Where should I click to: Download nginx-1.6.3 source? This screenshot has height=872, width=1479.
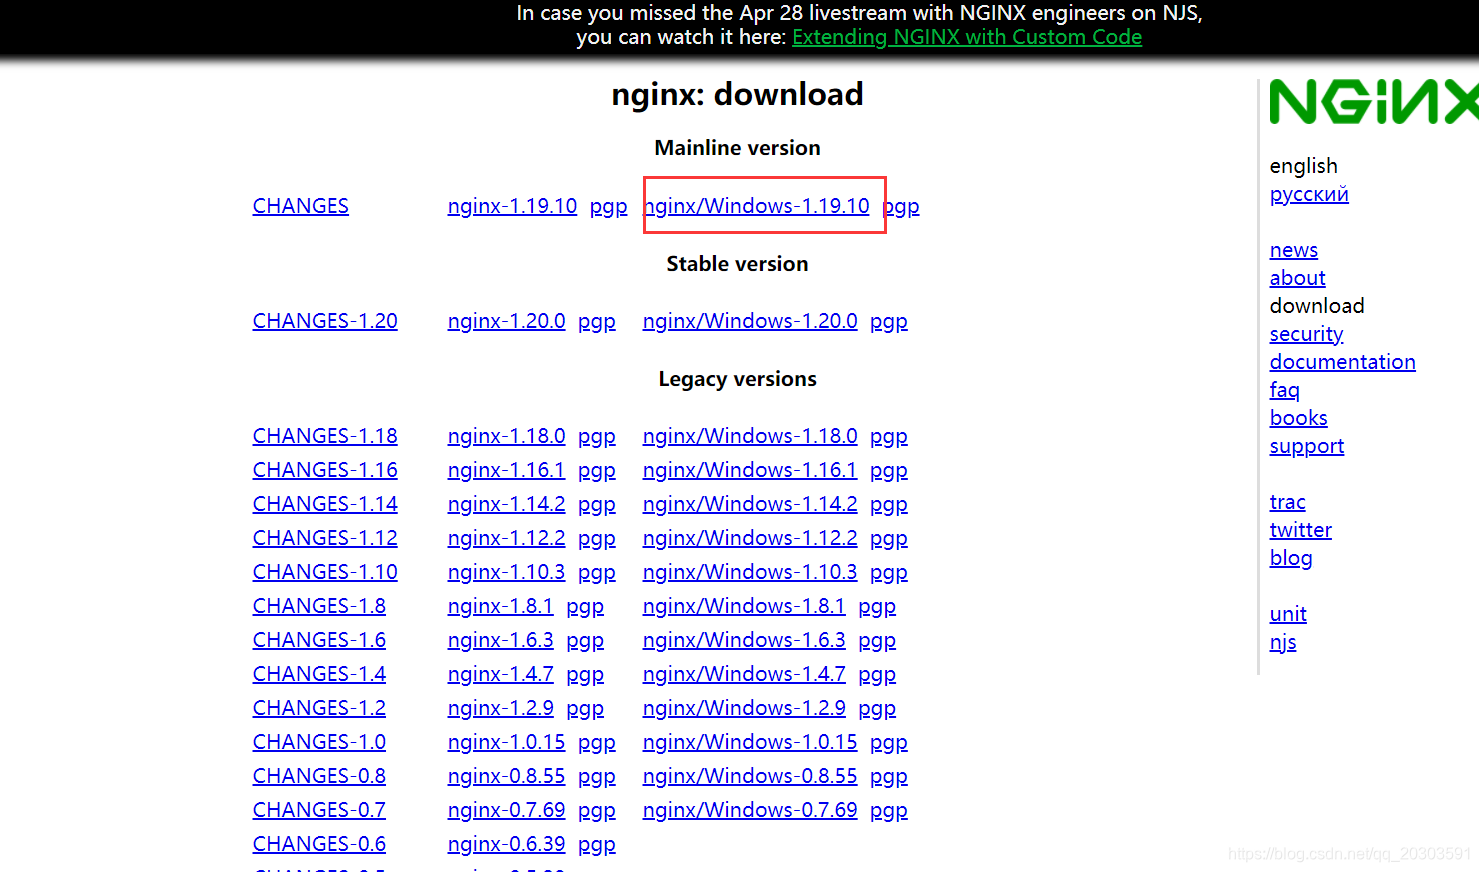pos(500,640)
